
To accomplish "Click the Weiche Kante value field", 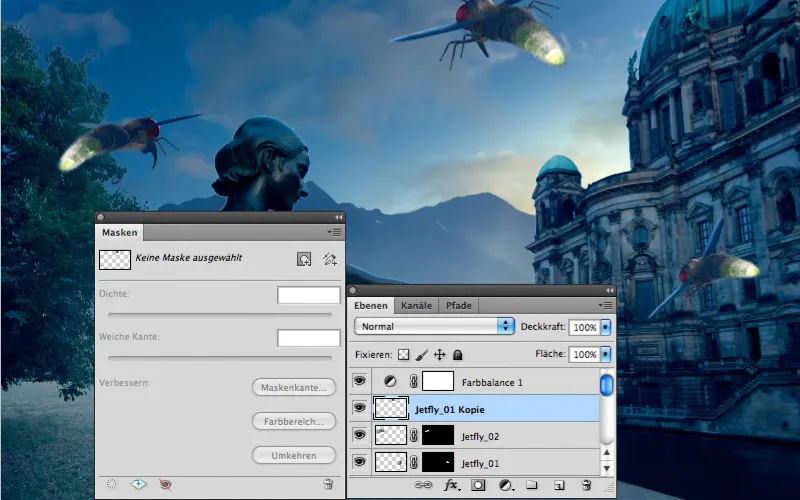I will tap(309, 338).
